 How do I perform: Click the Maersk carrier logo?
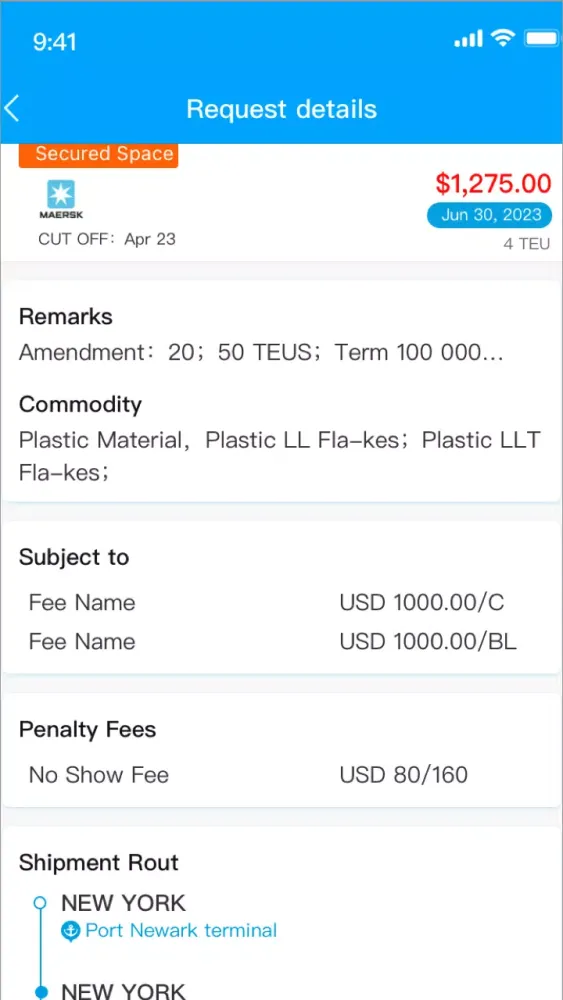tap(61, 200)
